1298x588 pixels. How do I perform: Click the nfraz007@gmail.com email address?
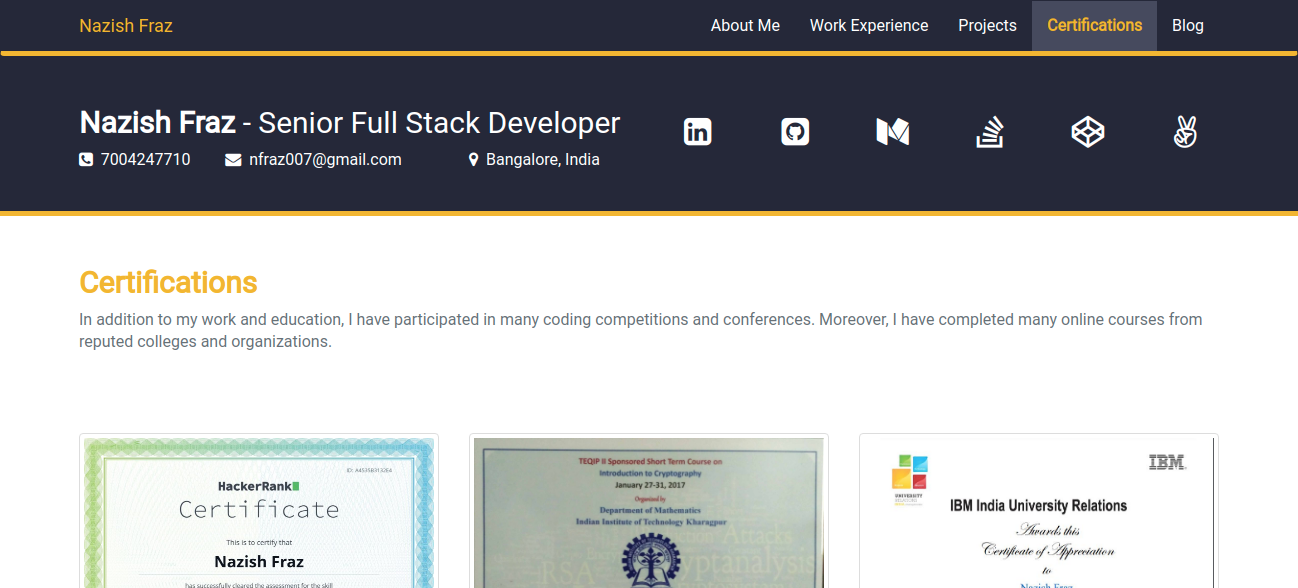pyautogui.click(x=325, y=158)
